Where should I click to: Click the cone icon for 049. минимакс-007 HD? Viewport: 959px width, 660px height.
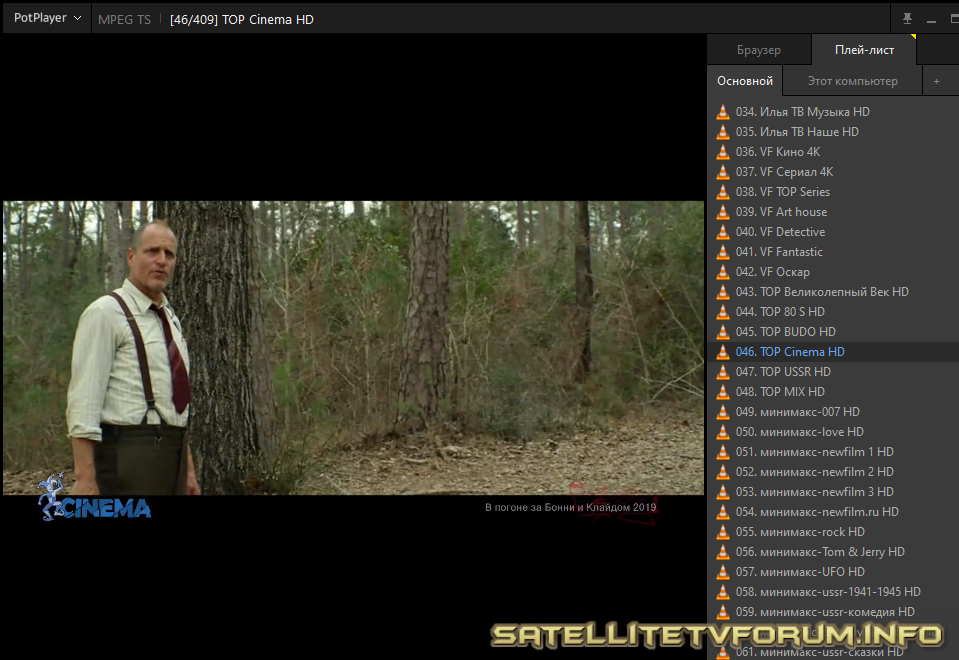pos(722,412)
